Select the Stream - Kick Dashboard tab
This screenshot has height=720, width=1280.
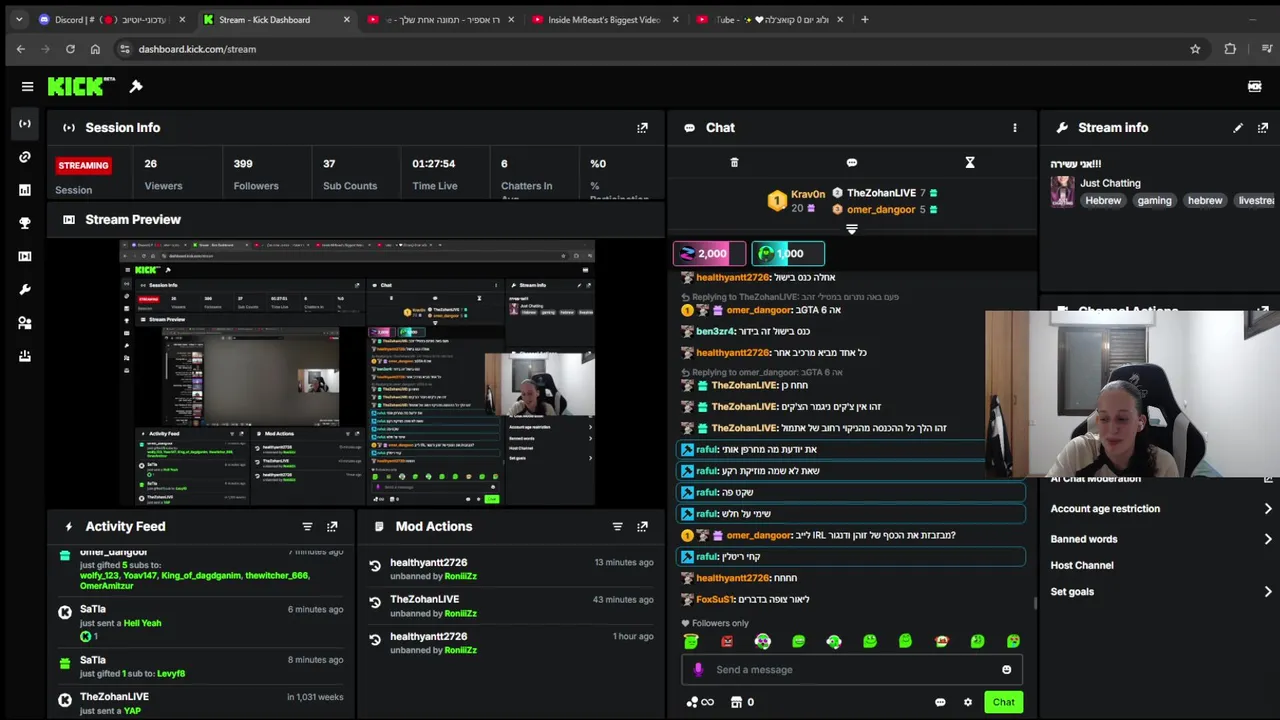pos(276,19)
